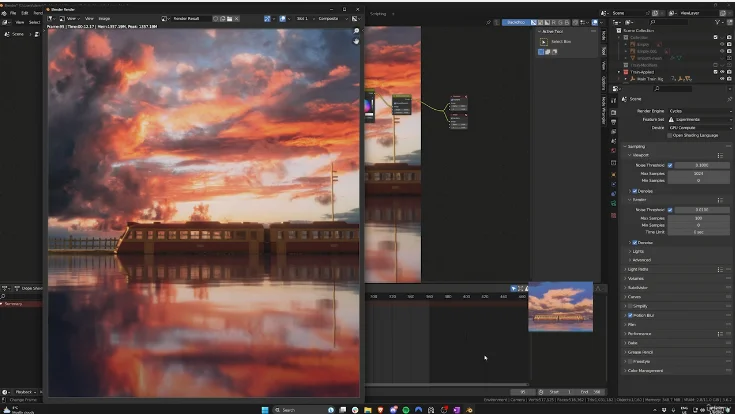Expand the Lights subpanel

(638, 251)
